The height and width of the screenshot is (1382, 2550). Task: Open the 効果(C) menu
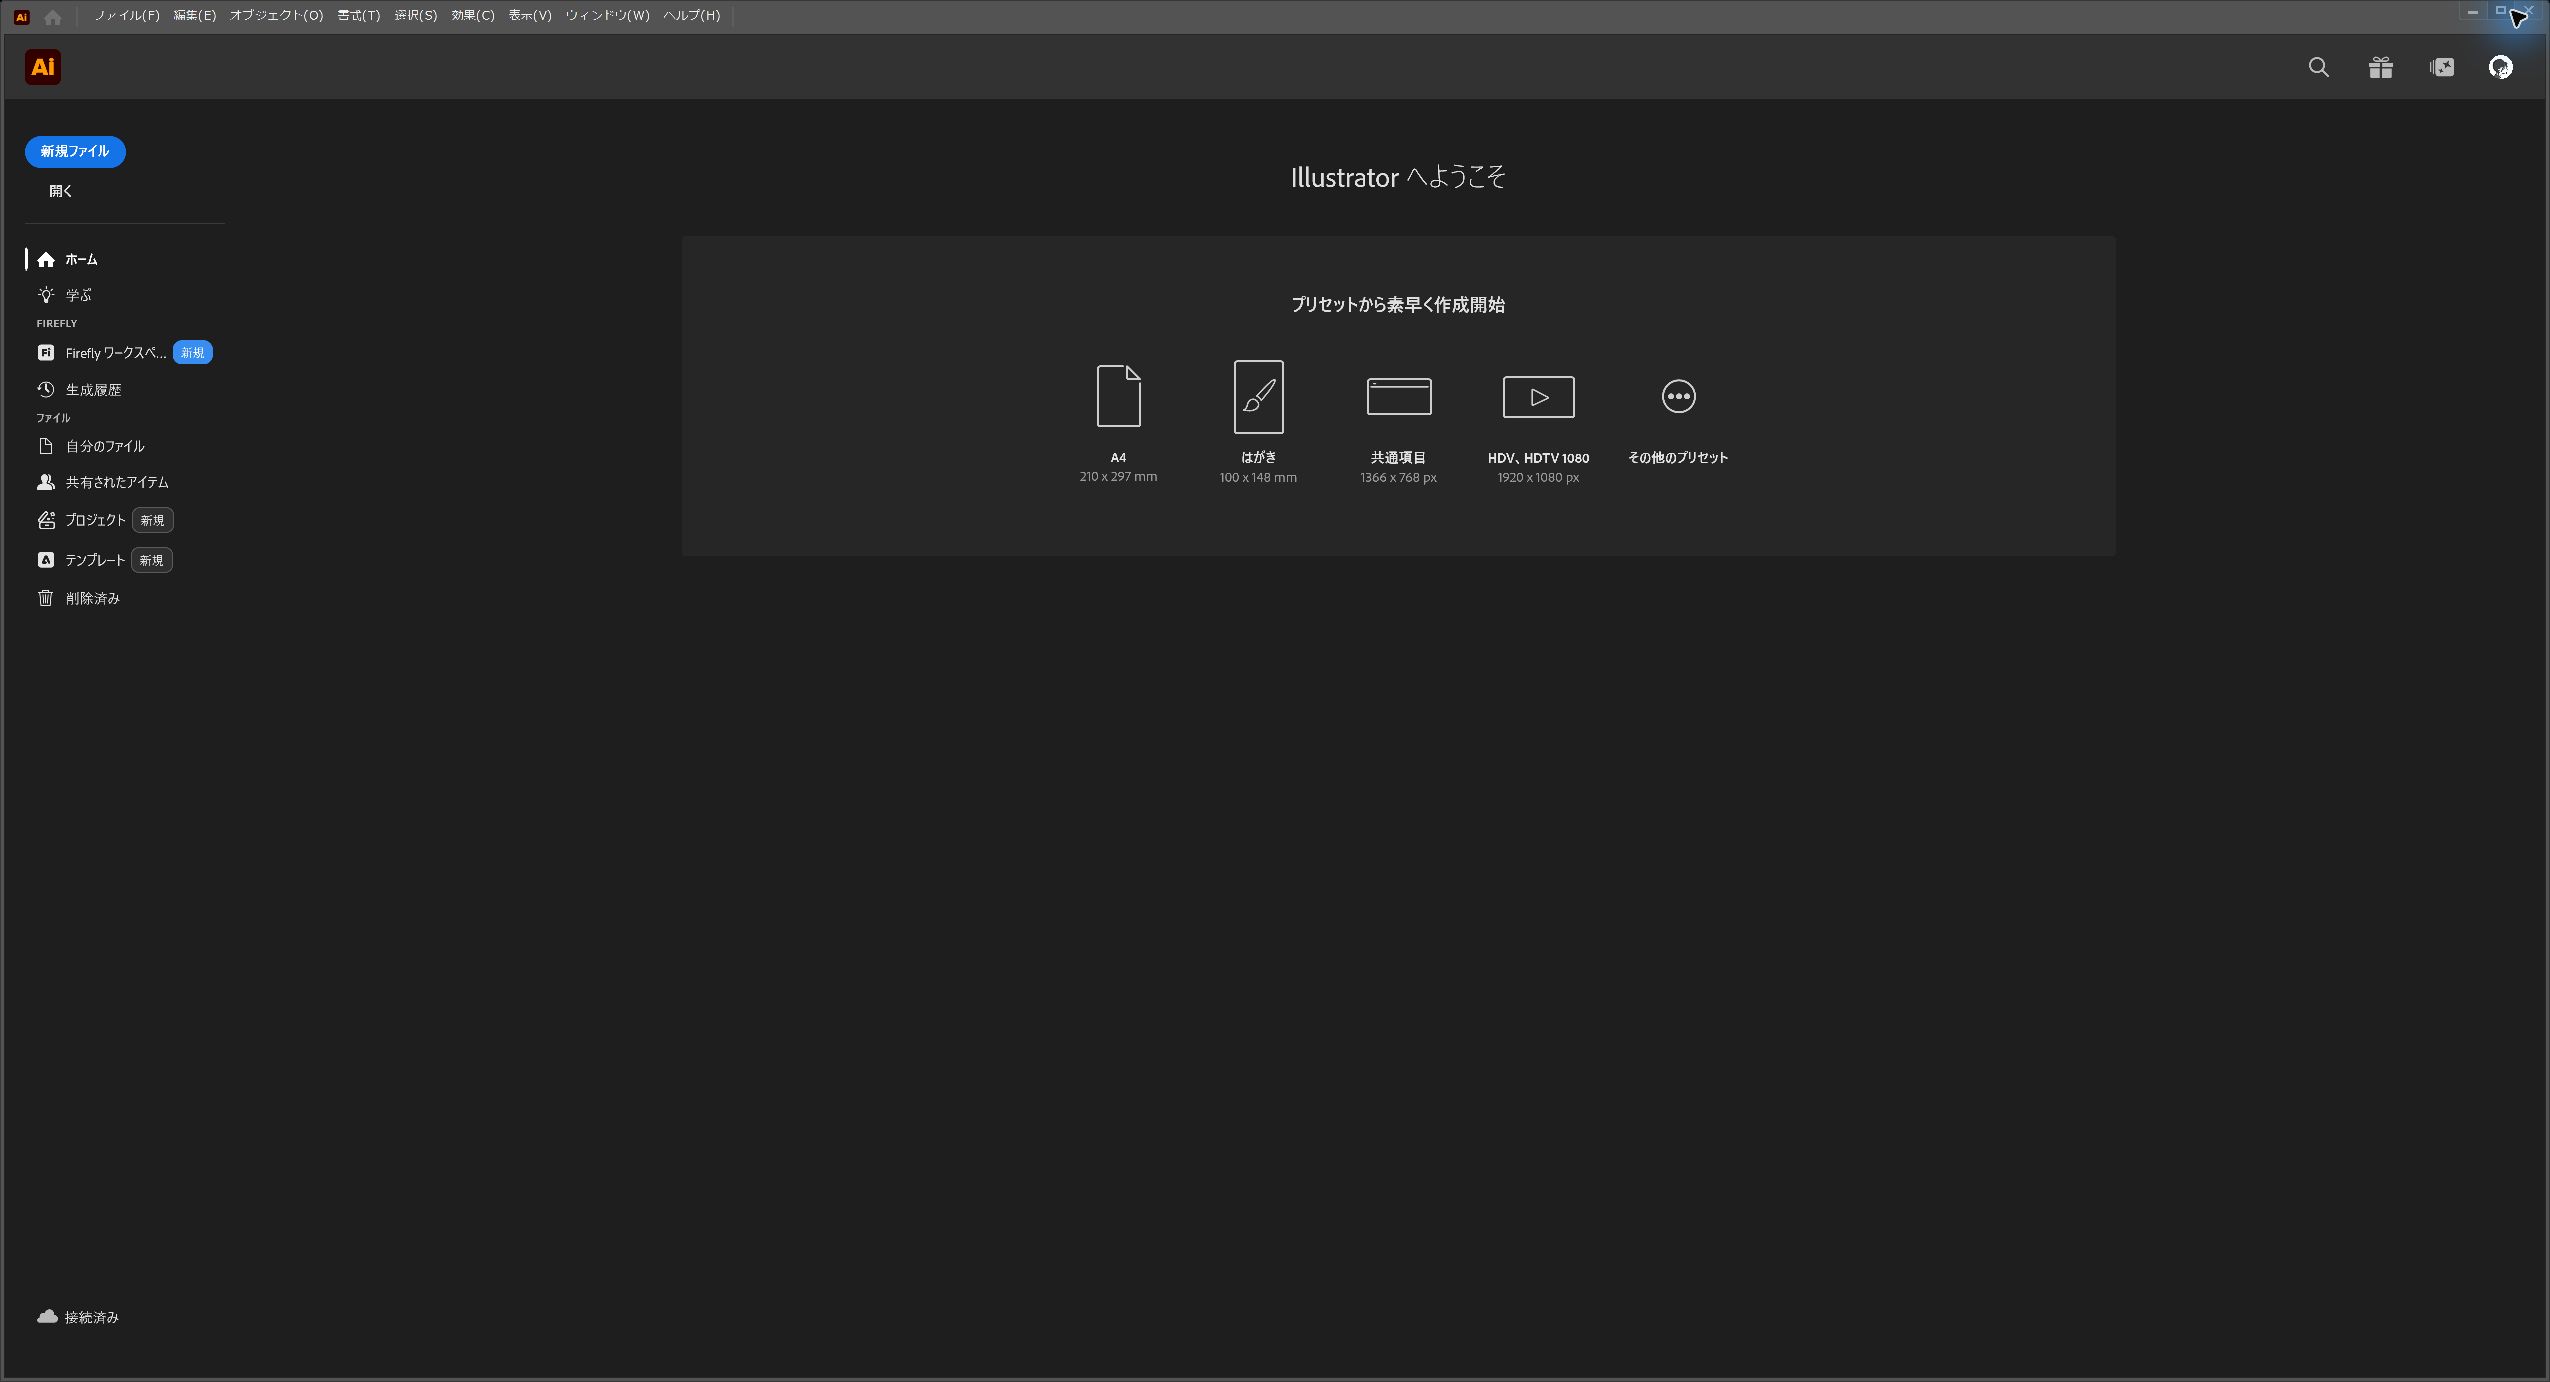pos(472,15)
